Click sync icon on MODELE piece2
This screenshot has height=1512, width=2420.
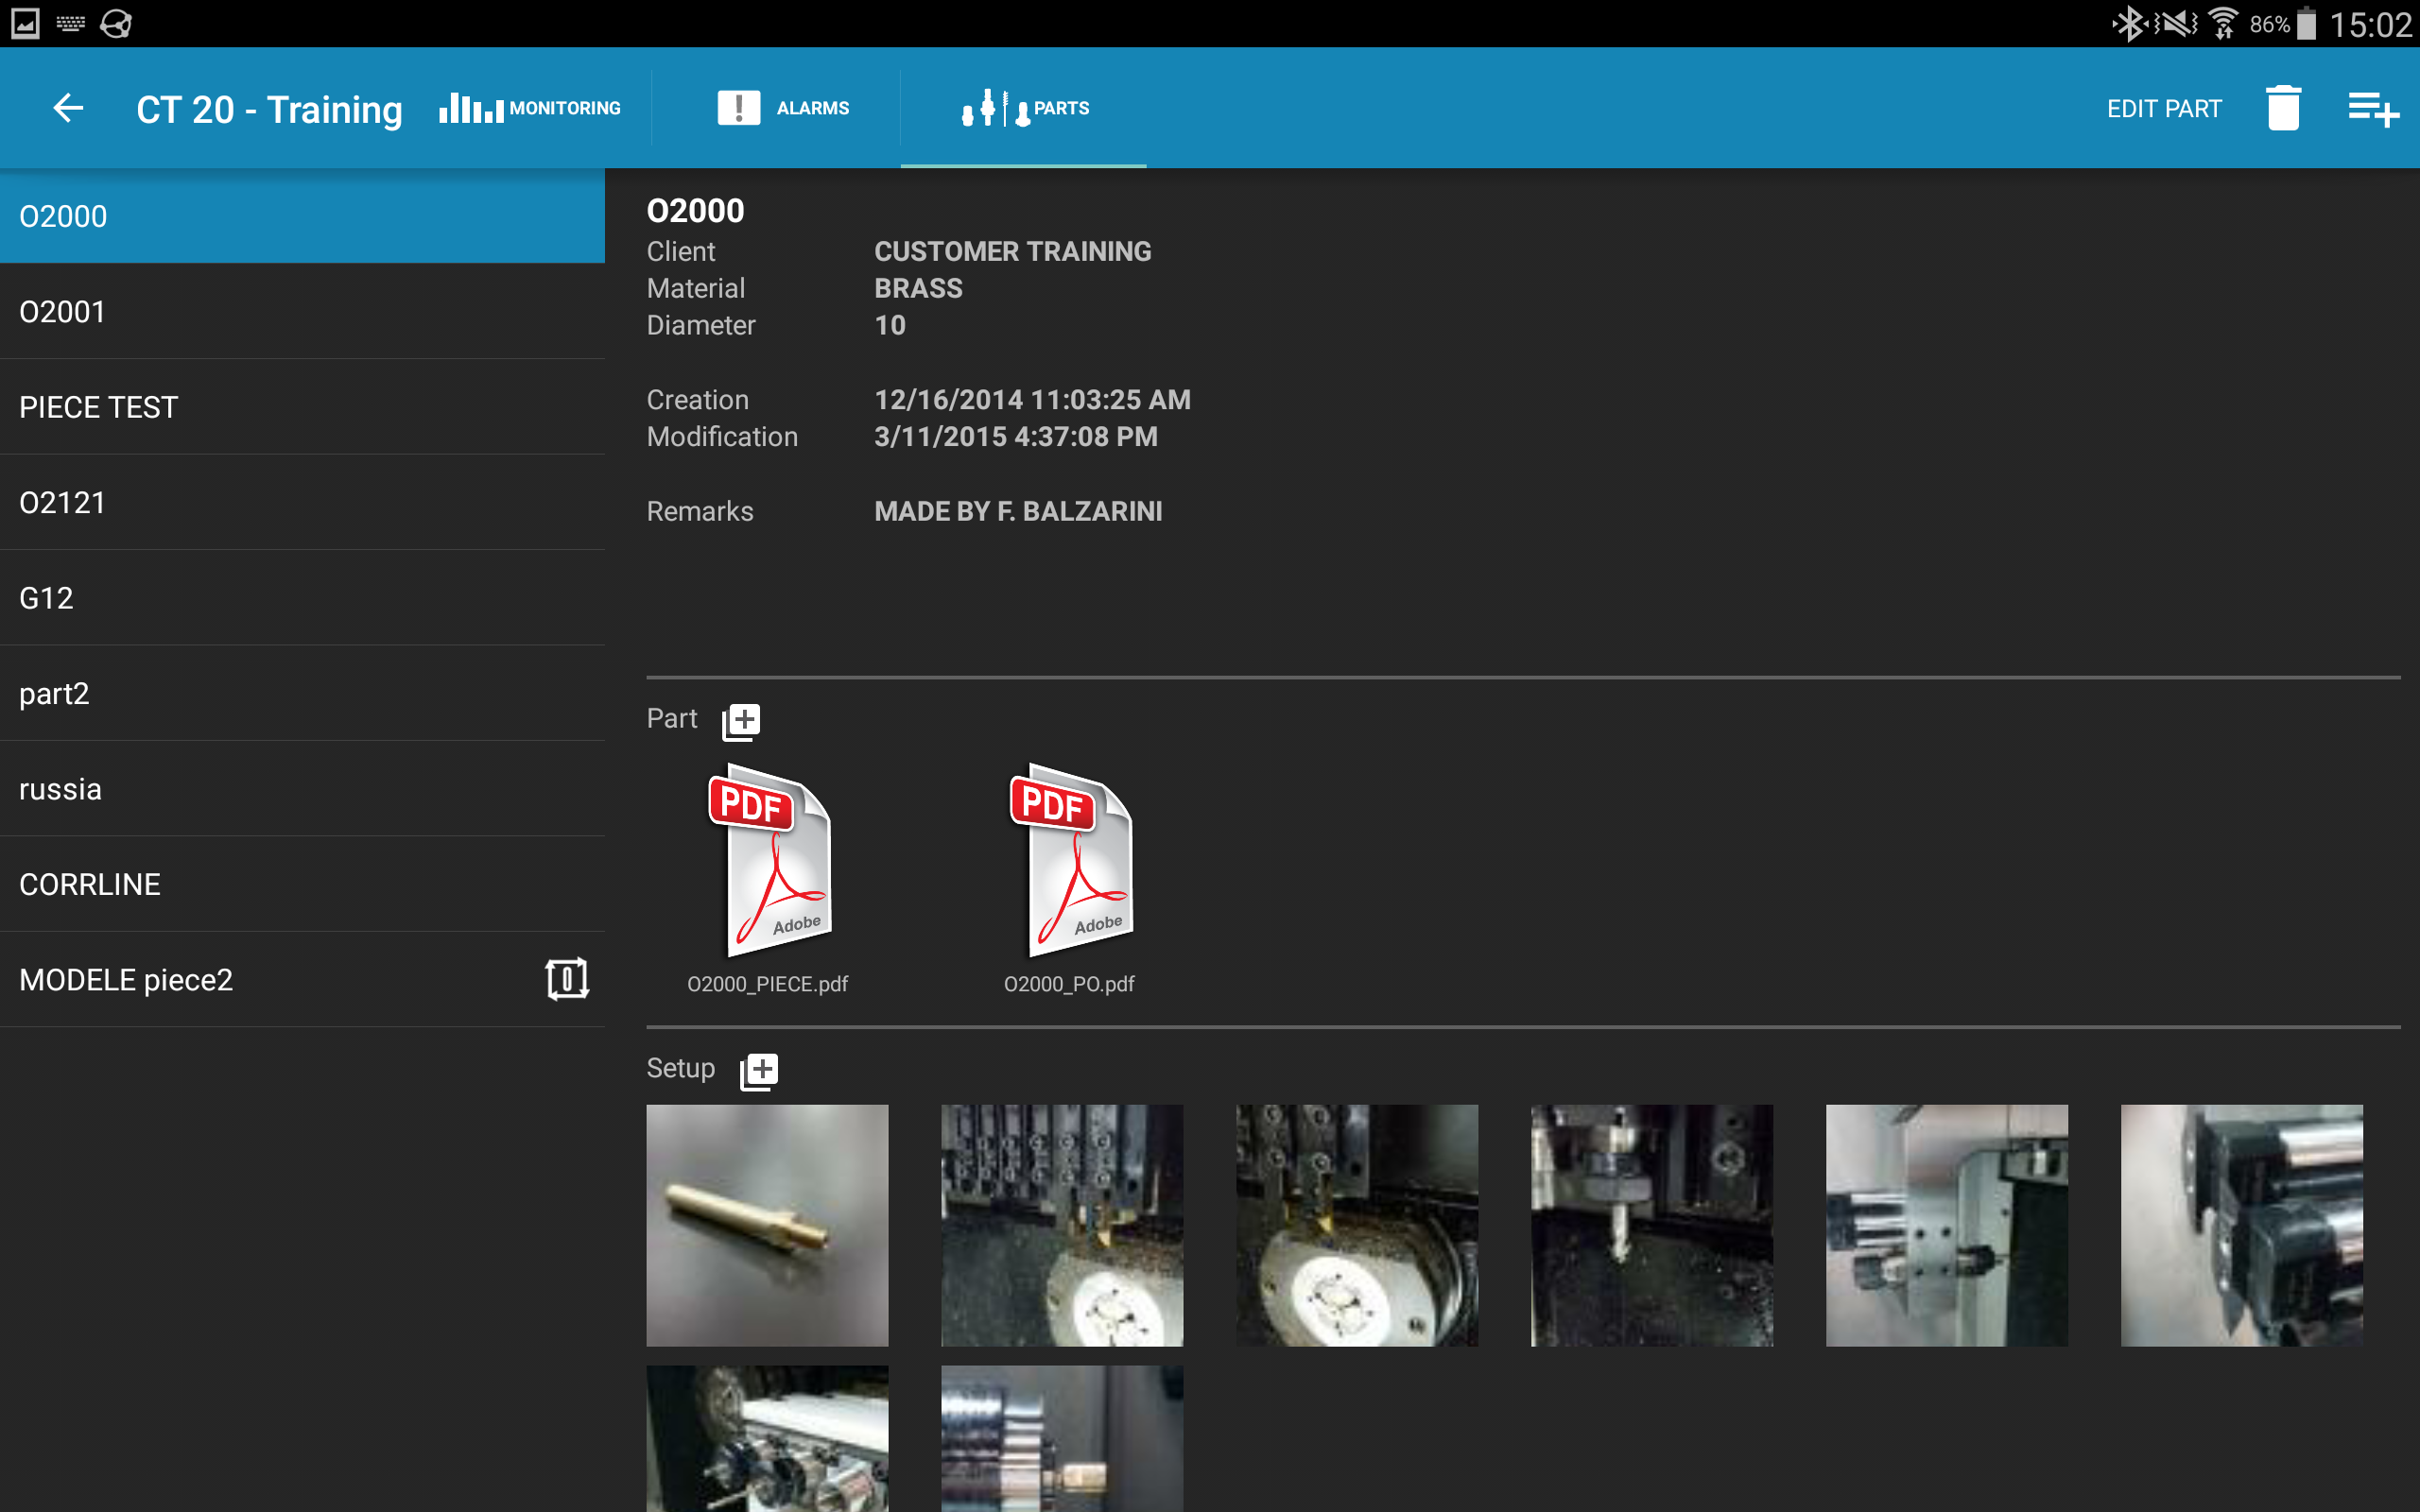click(x=566, y=979)
